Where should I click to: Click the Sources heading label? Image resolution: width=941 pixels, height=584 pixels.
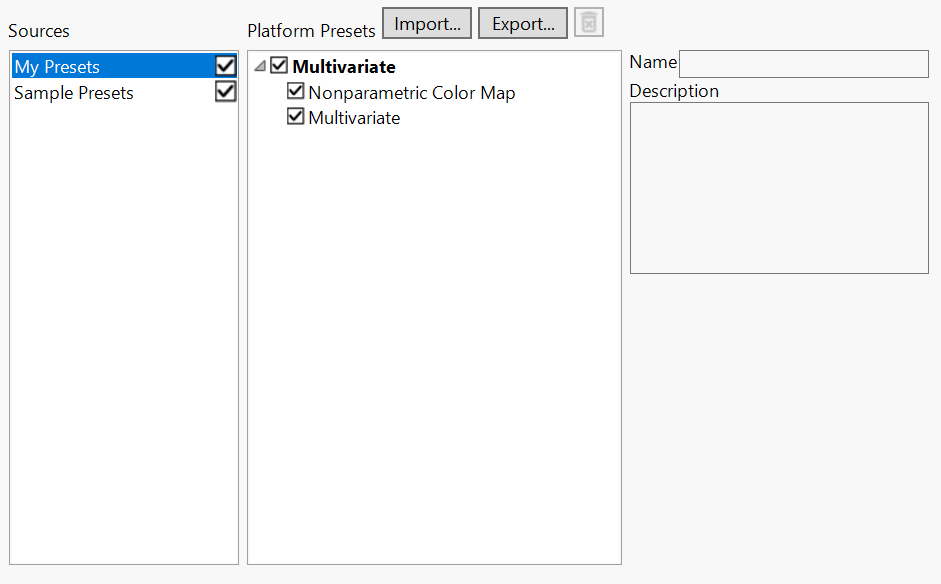tap(38, 31)
